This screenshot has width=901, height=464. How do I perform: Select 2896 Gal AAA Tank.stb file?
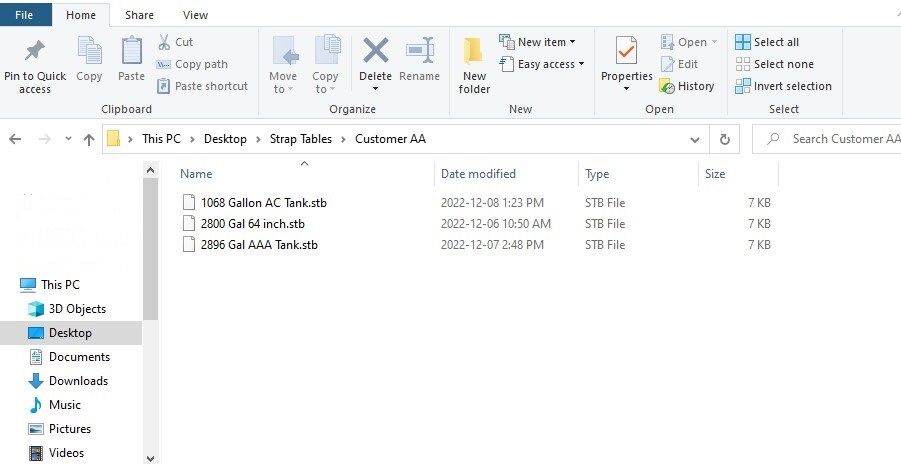pyautogui.click(x=259, y=245)
